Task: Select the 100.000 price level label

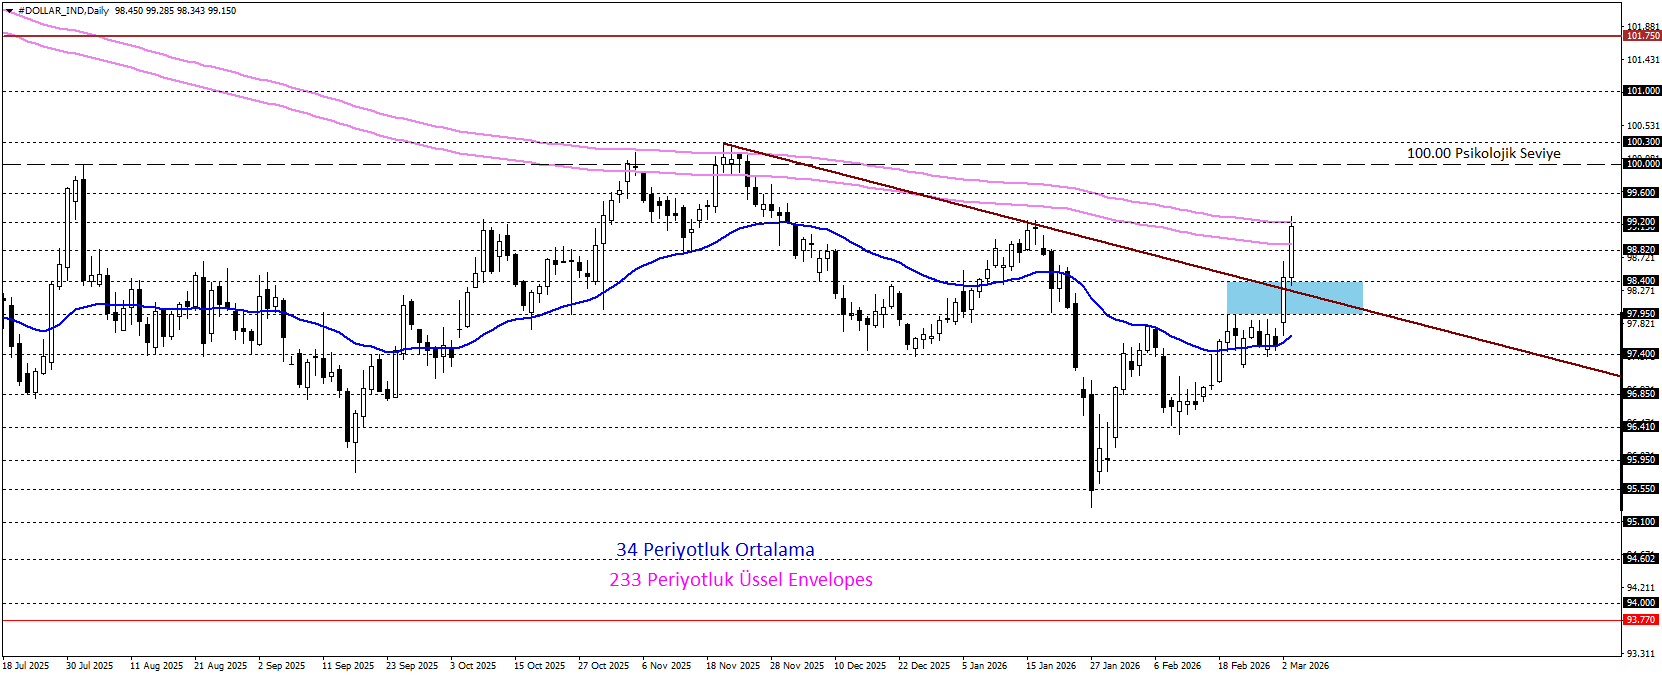Action: pyautogui.click(x=1642, y=164)
